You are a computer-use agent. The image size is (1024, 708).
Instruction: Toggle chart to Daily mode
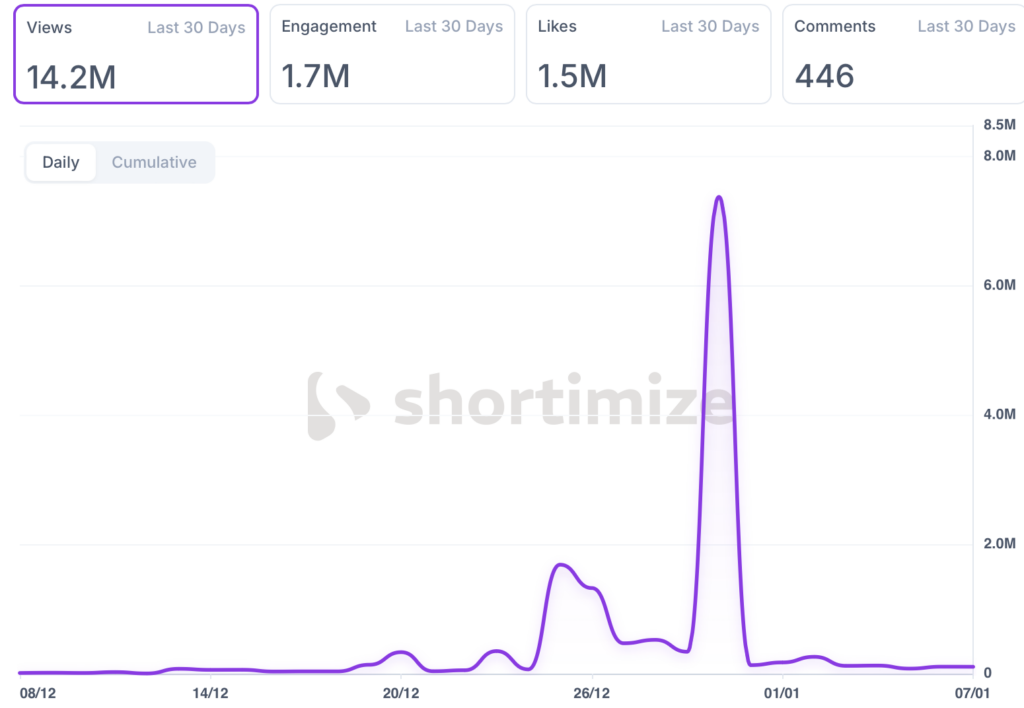pos(61,162)
